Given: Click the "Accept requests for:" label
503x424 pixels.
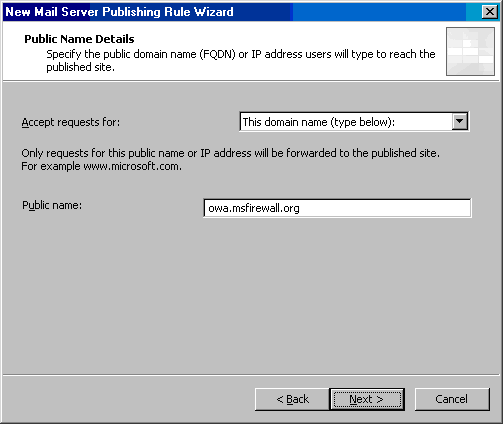Looking at the screenshot, I should [x=71, y=122].
